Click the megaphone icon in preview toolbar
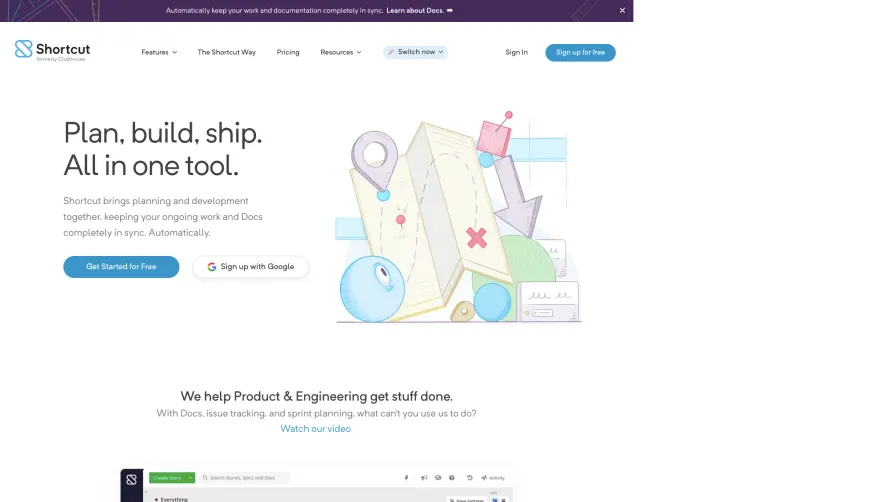885x502 pixels. (x=424, y=478)
